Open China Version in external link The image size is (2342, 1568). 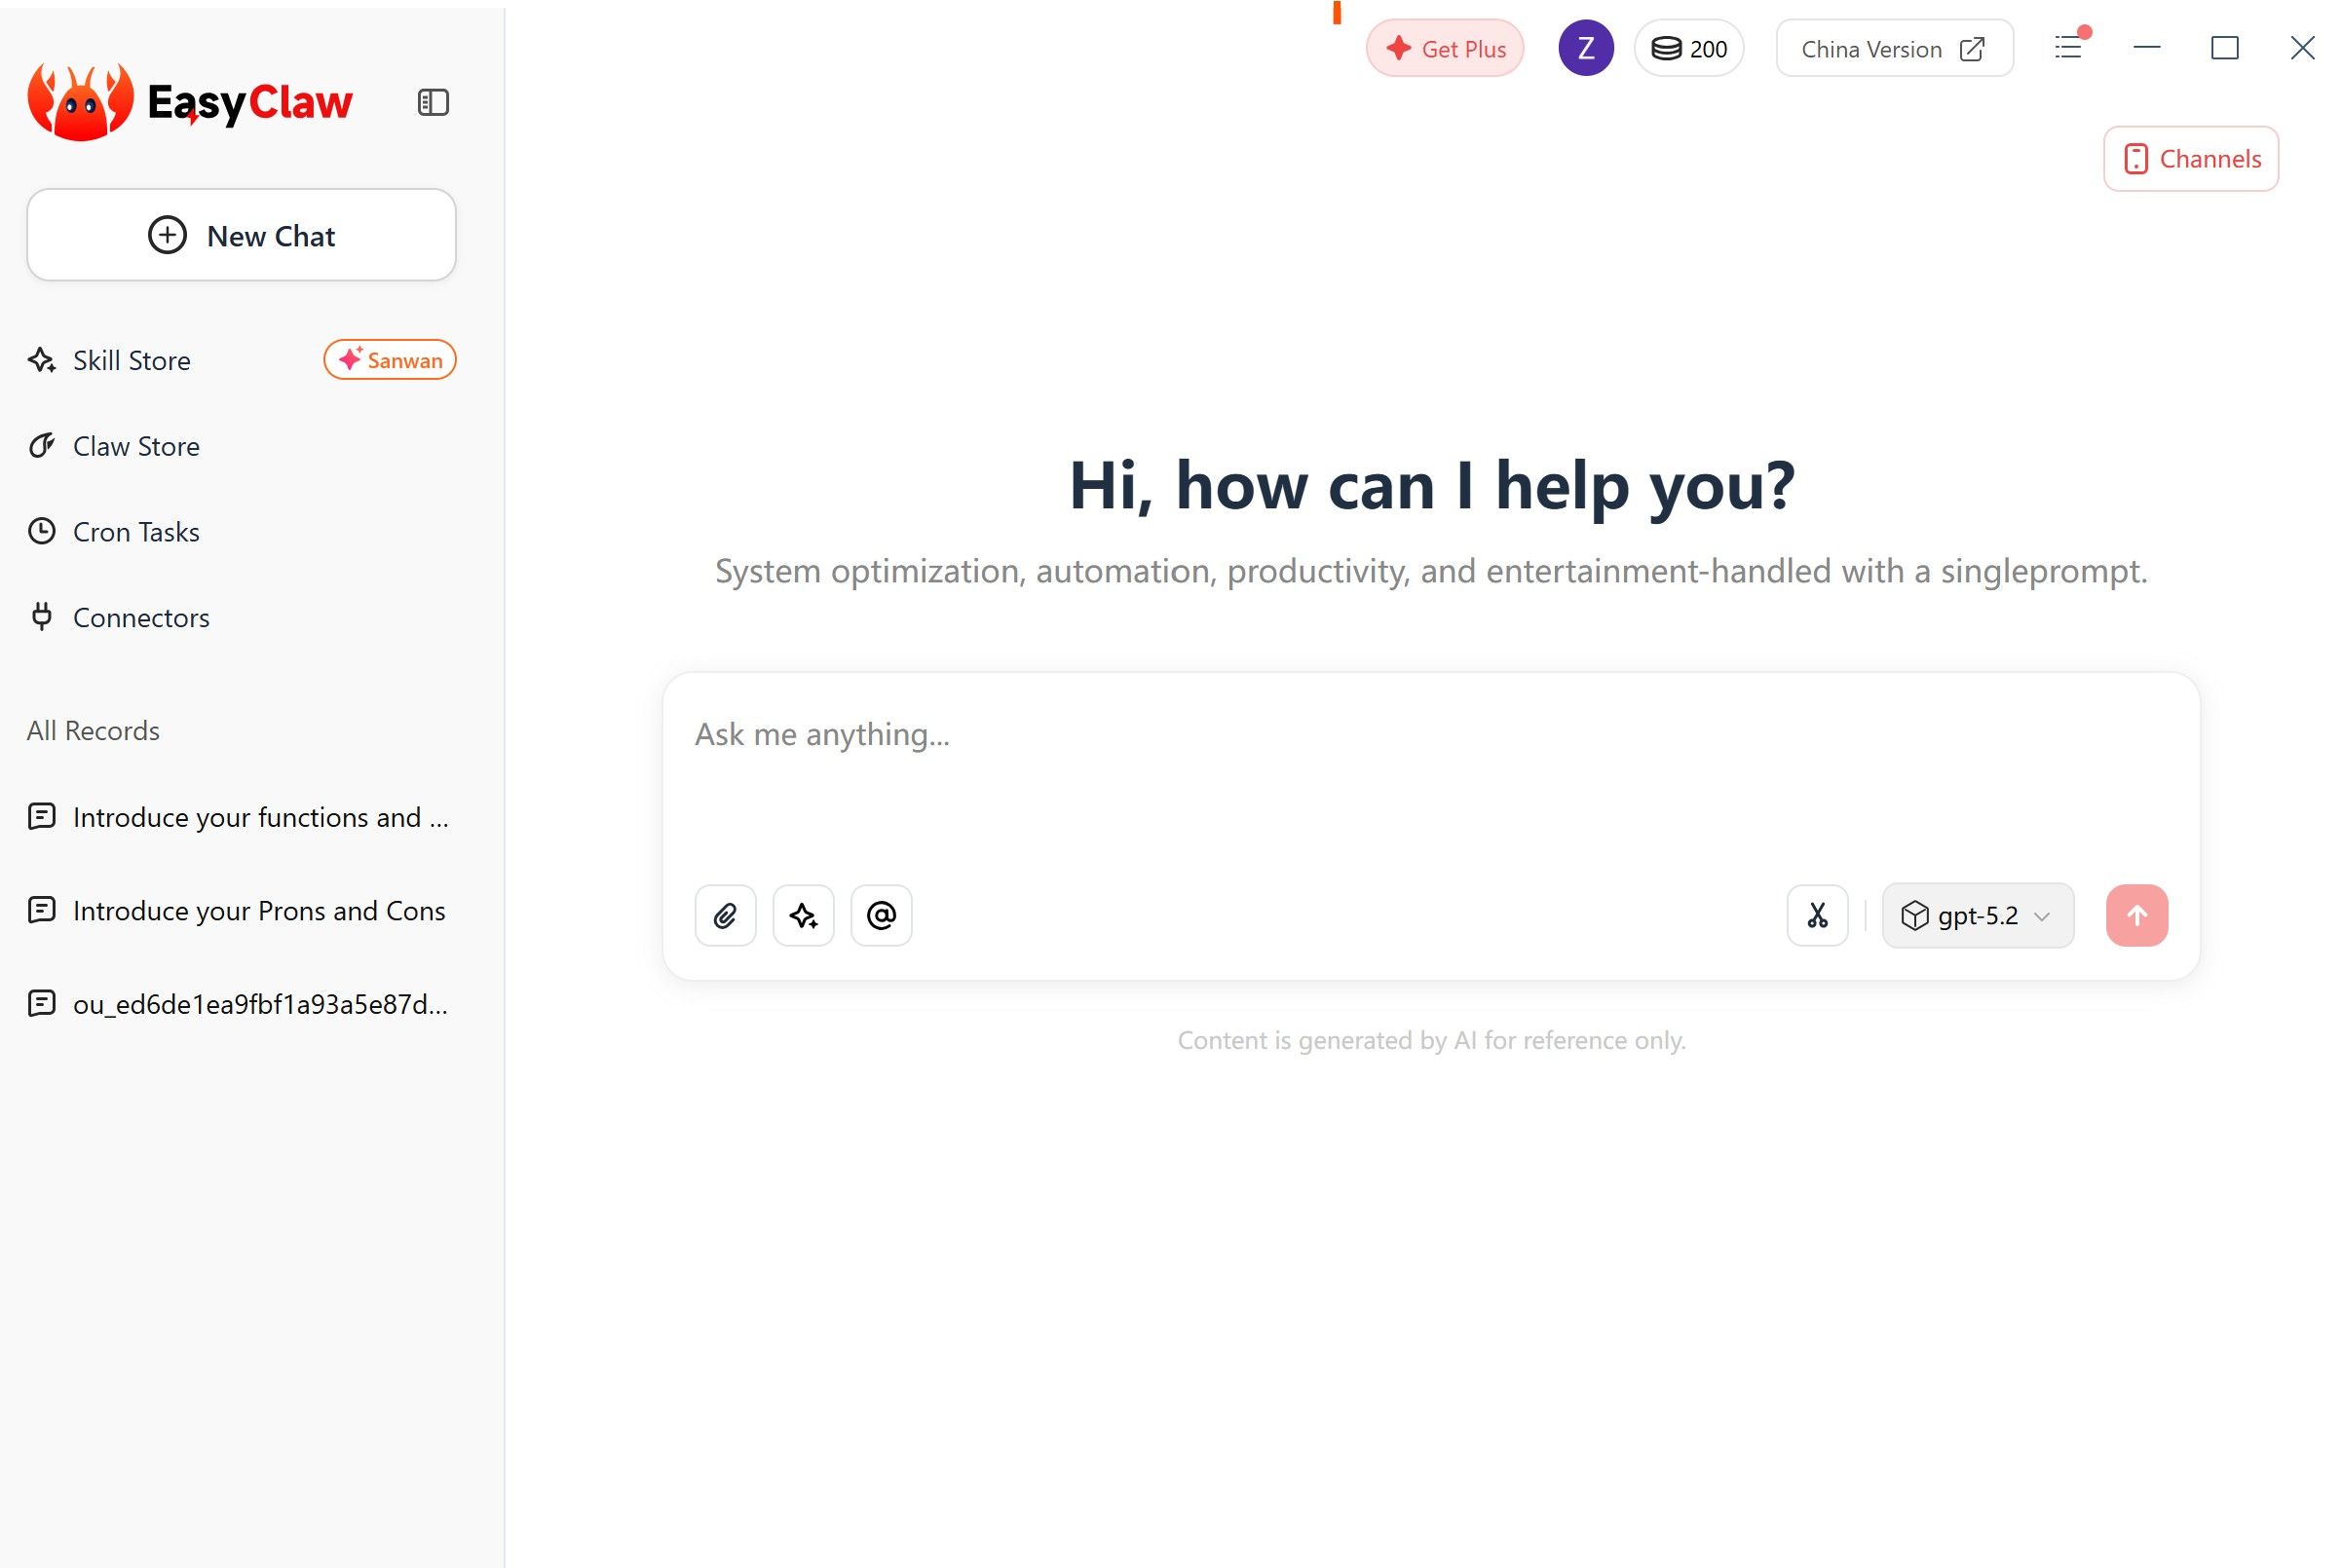1893,48
